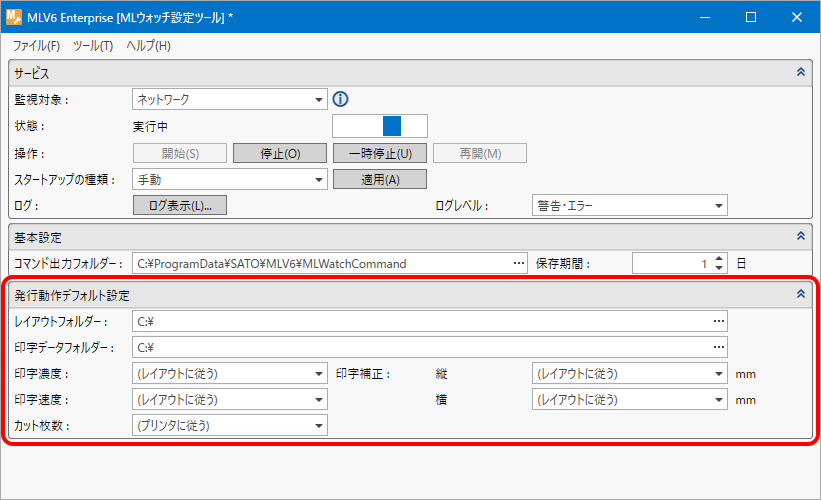Open the ツール(T) menu
Viewport: 821px width, 500px height.
[93, 46]
